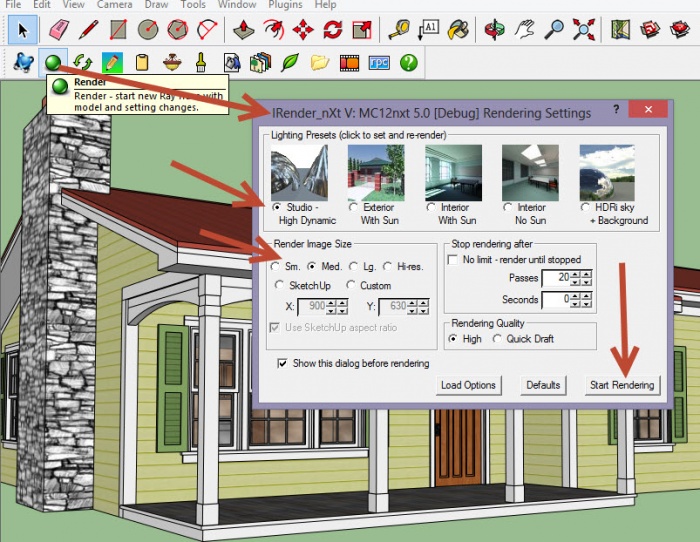The width and height of the screenshot is (700, 542).
Task: Select Interior No Sun radio button
Action: [508, 207]
